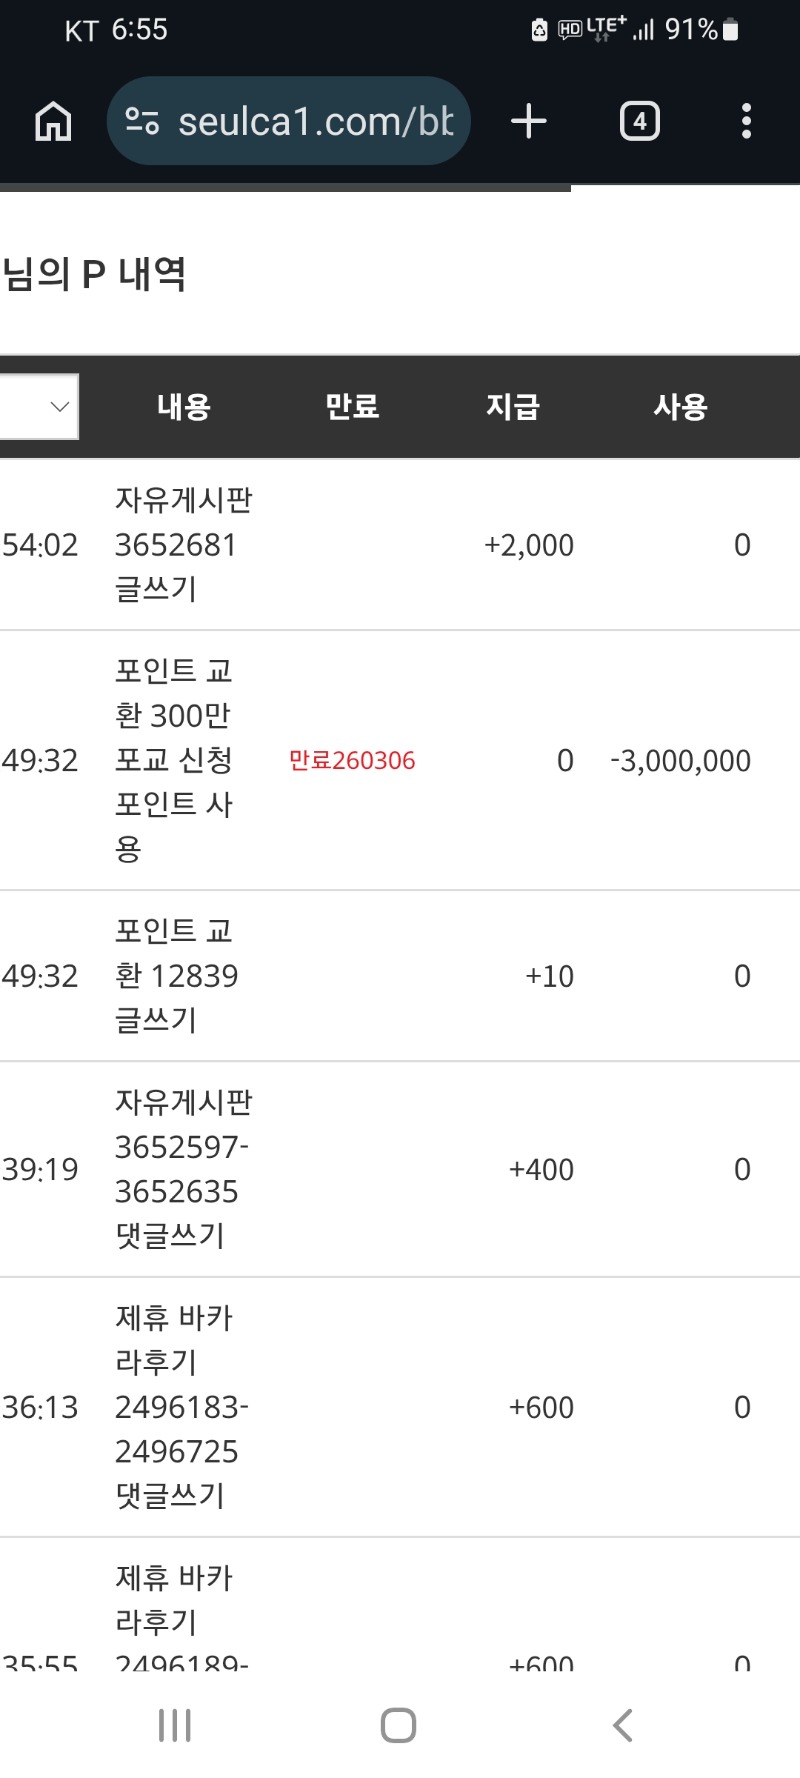The width and height of the screenshot is (800, 1778).
Task: Tap the red 만료260306 expiry label
Action: [352, 761]
